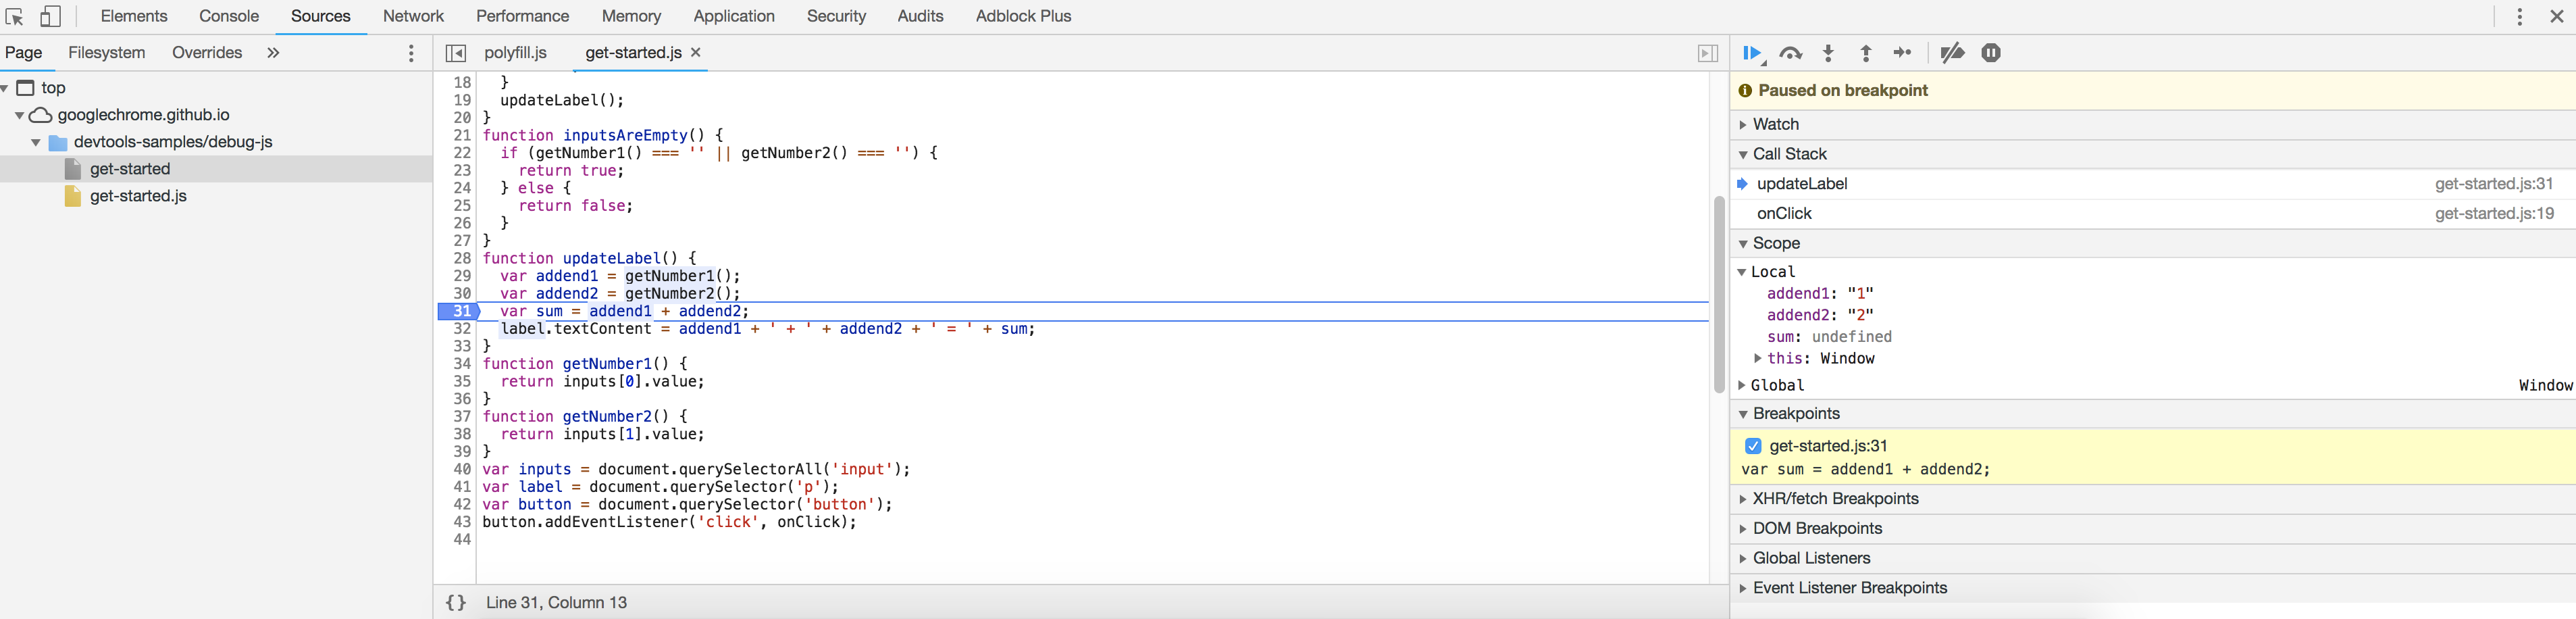This screenshot has width=2576, height=619.
Task: Click the addend1 local variable value
Action: (x=1860, y=293)
